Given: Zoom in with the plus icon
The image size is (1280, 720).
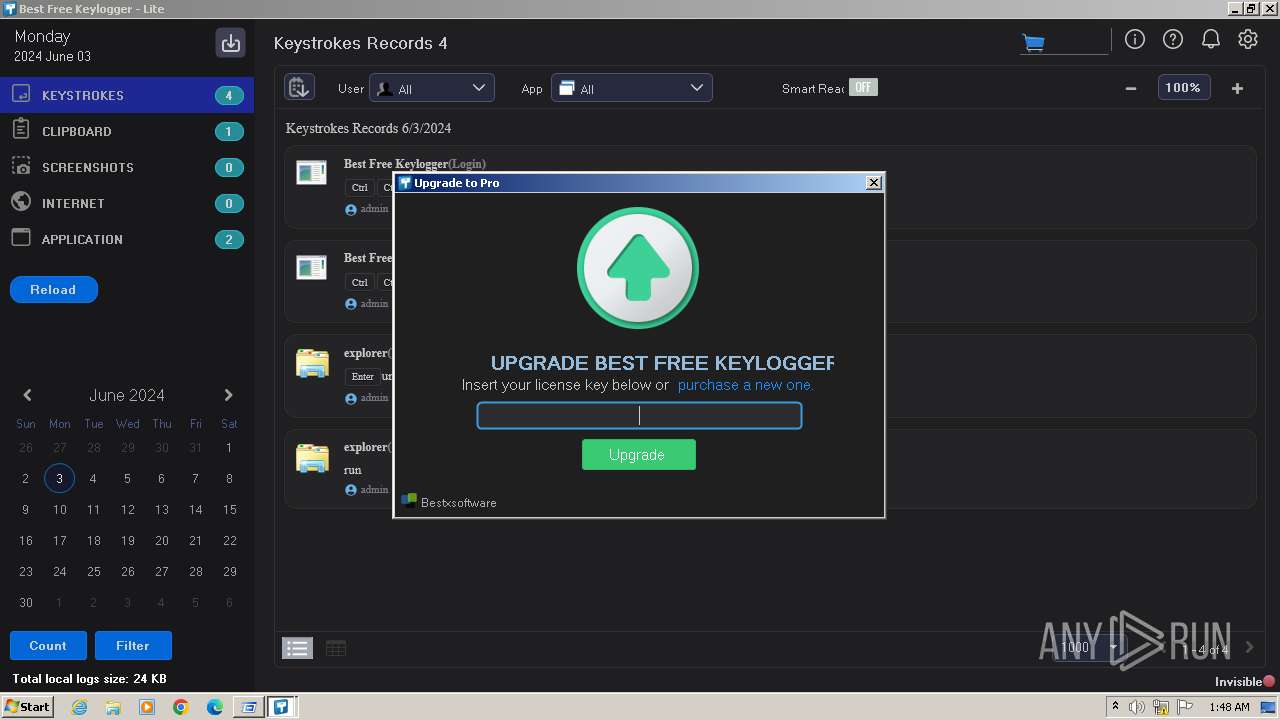Looking at the screenshot, I should coord(1237,88).
